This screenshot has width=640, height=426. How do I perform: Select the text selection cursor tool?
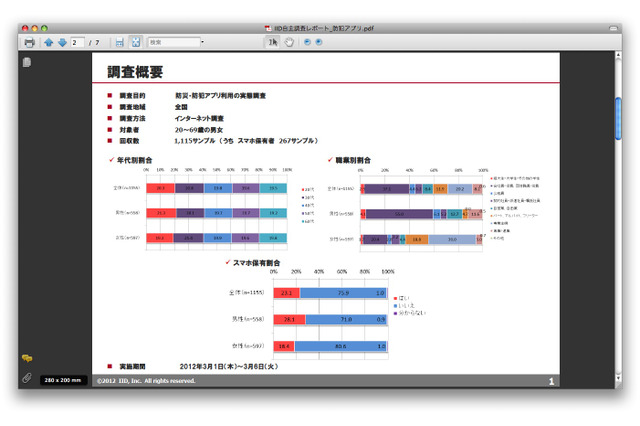[273, 42]
